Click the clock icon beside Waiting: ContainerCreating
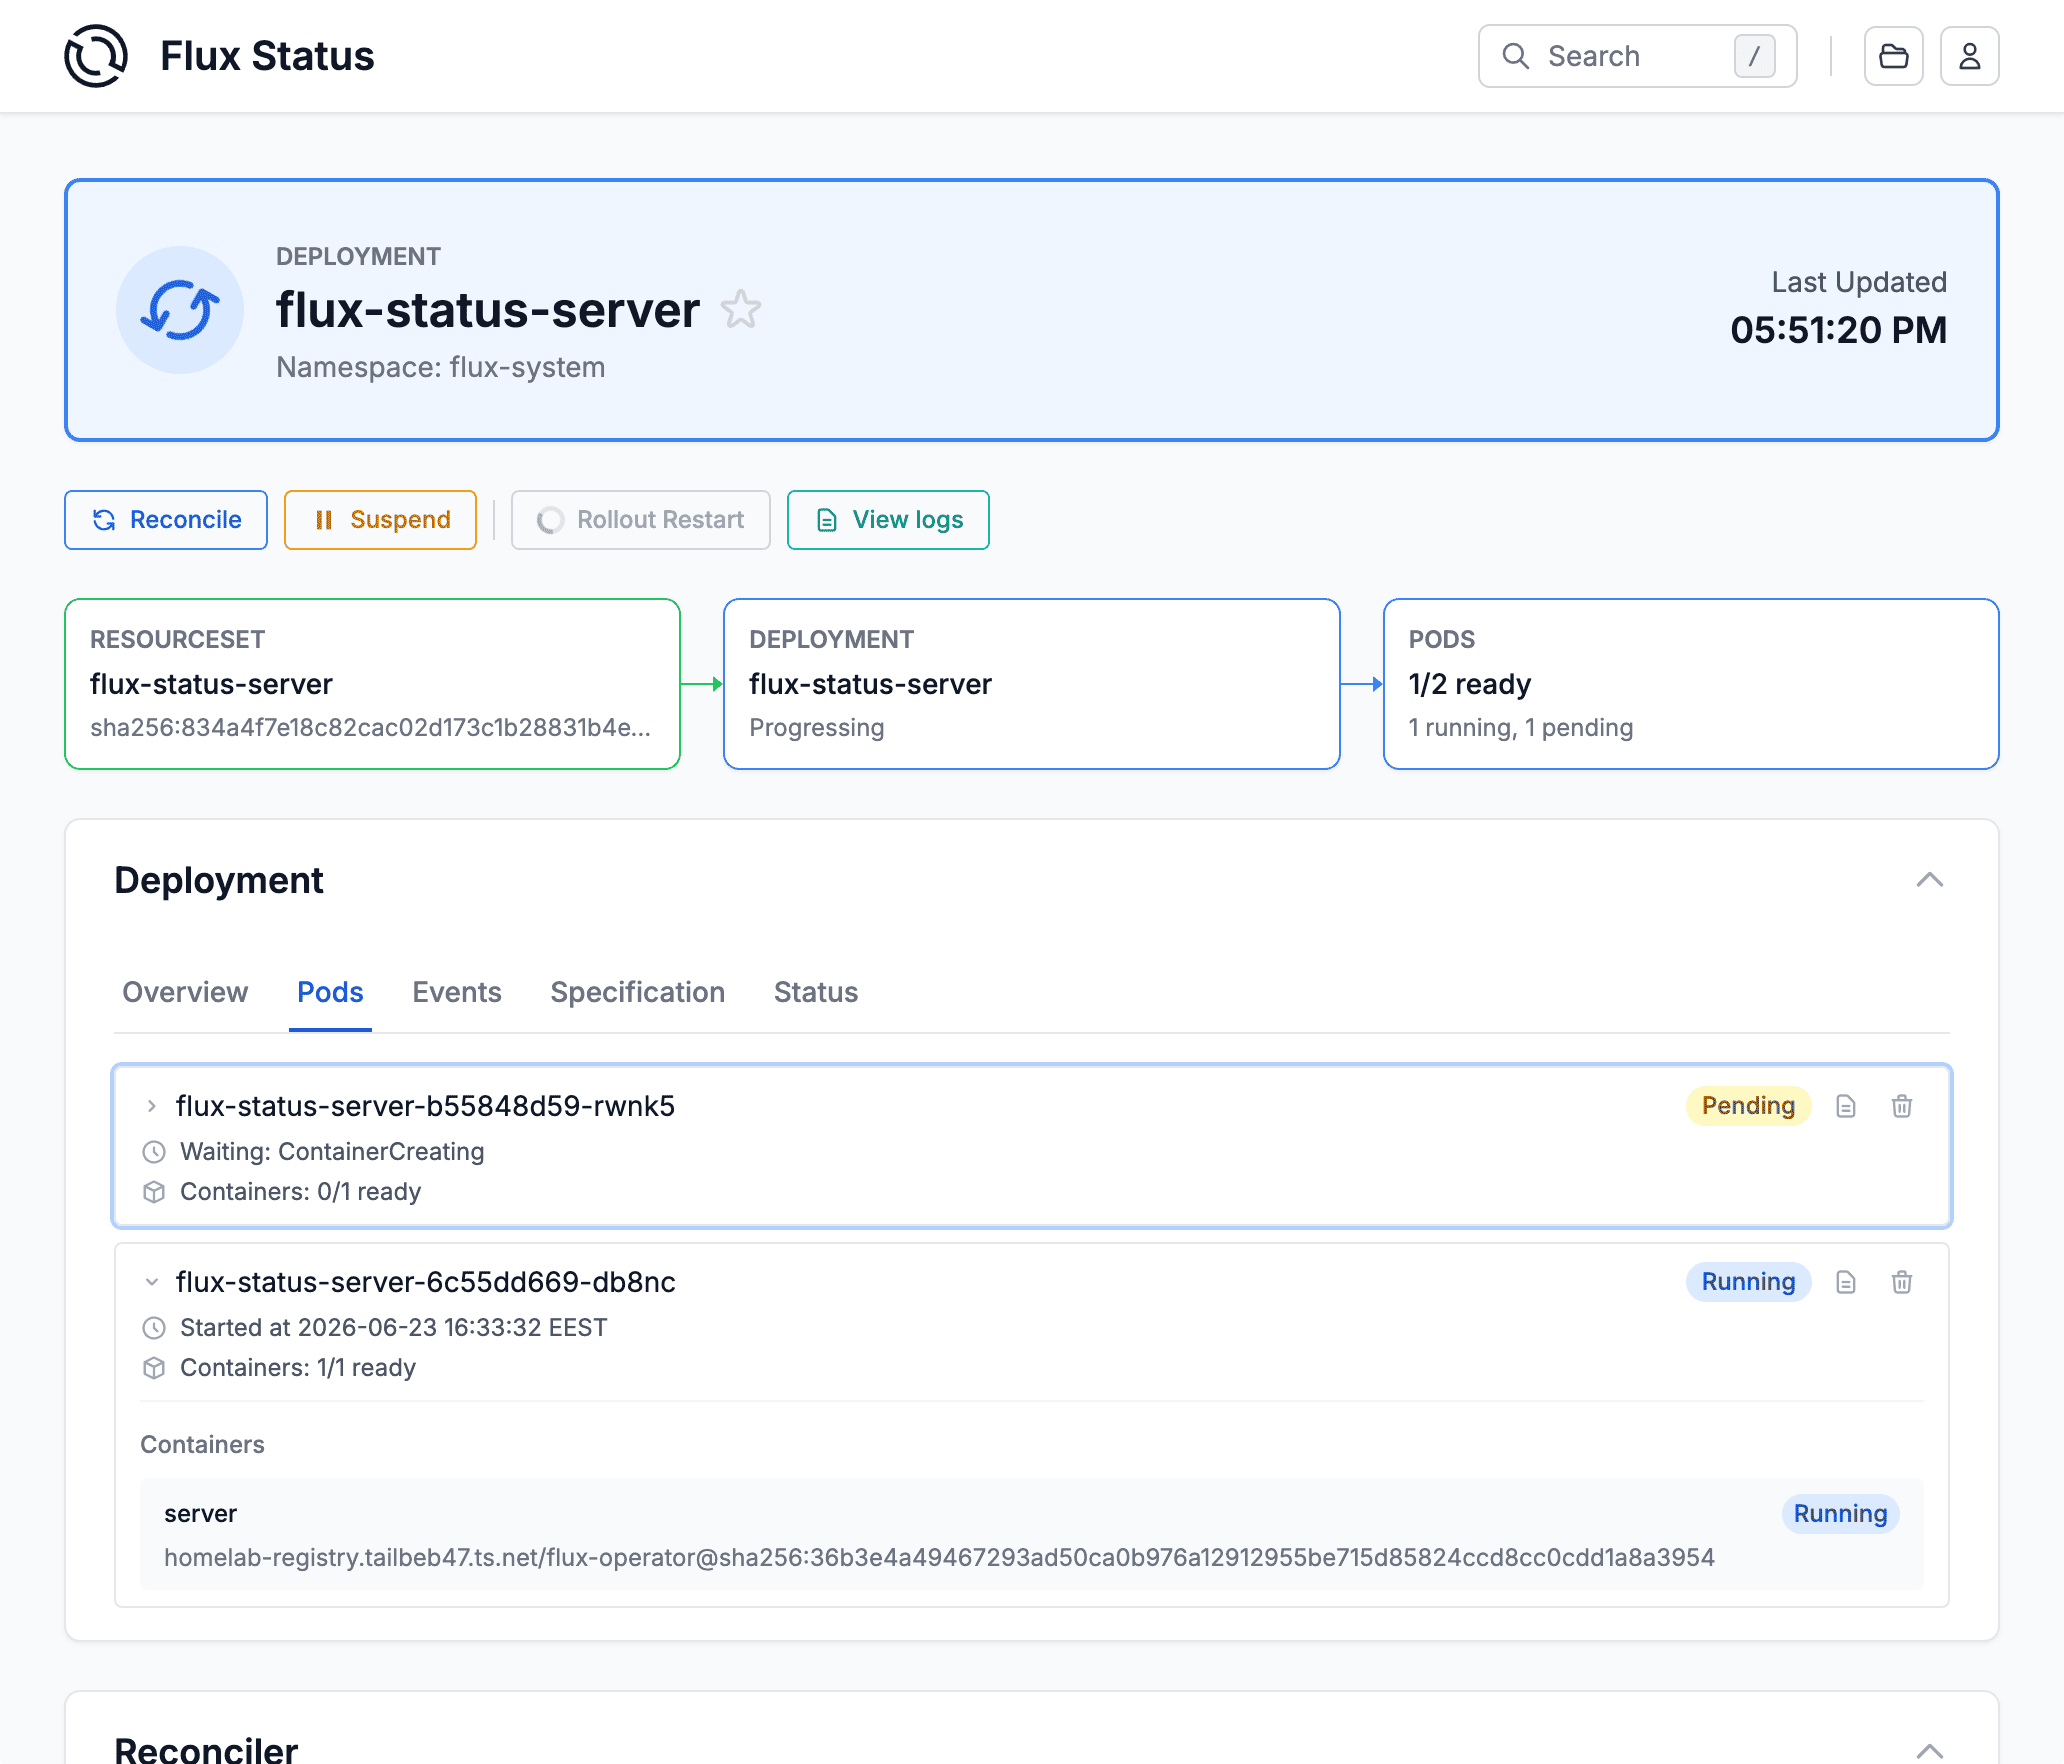Viewport: 2064px width, 1764px height. coord(154,1152)
